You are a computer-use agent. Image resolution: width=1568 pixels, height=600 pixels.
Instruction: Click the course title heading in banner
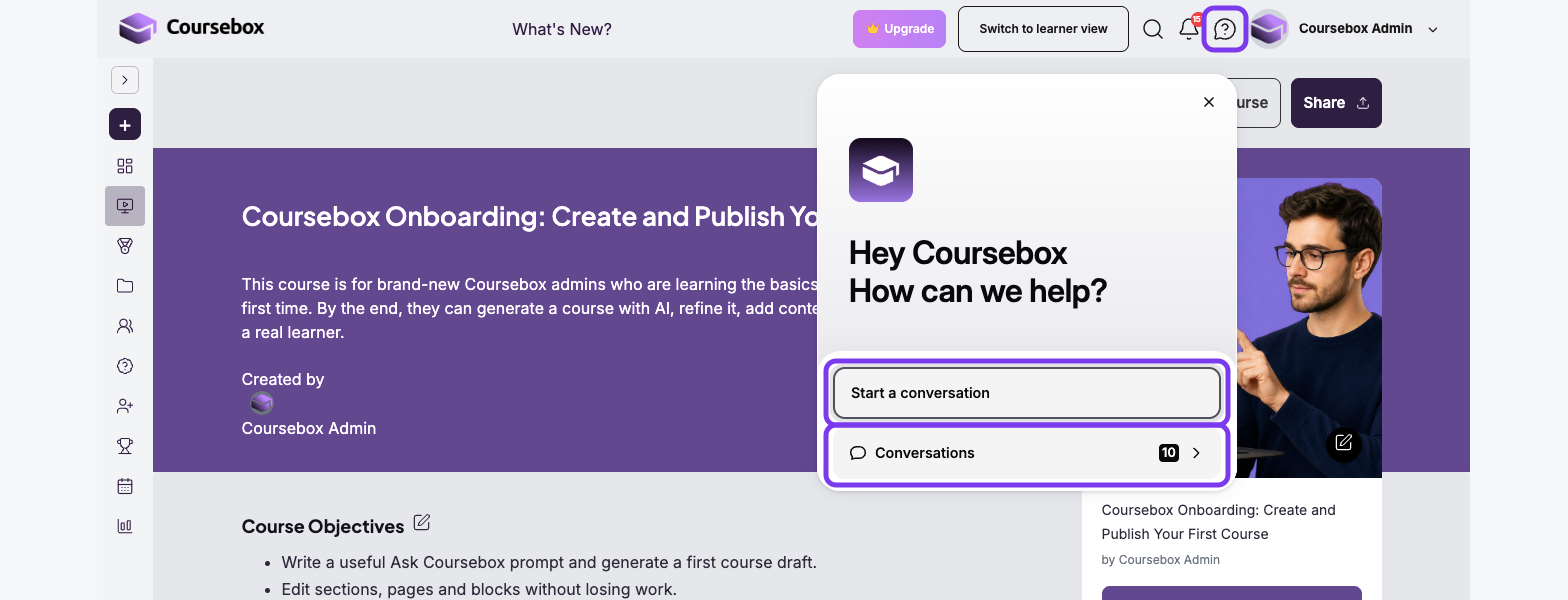[530, 217]
